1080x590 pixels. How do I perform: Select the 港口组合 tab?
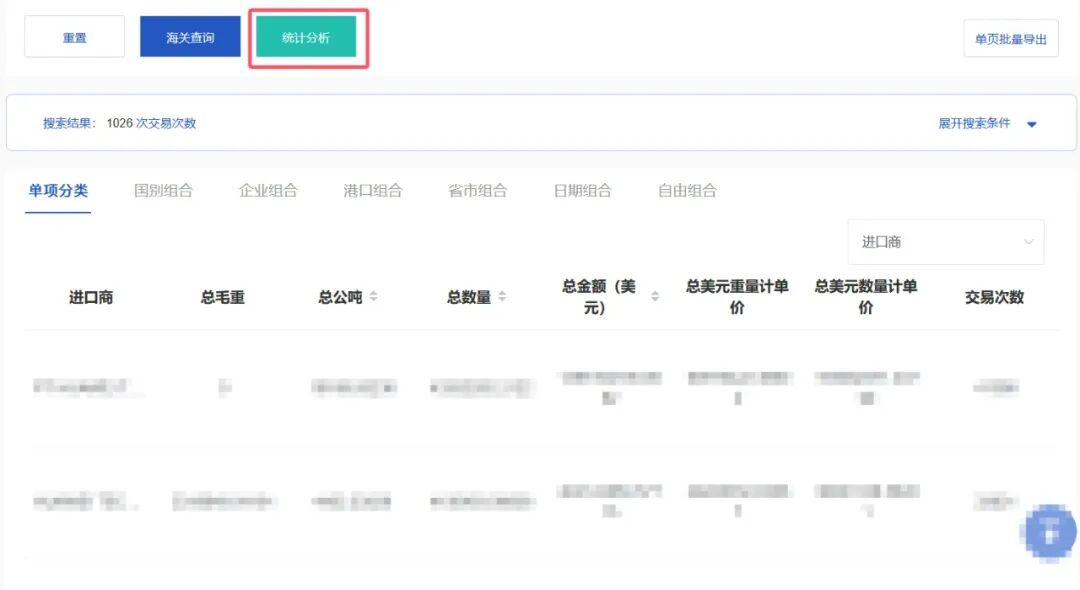click(x=372, y=190)
